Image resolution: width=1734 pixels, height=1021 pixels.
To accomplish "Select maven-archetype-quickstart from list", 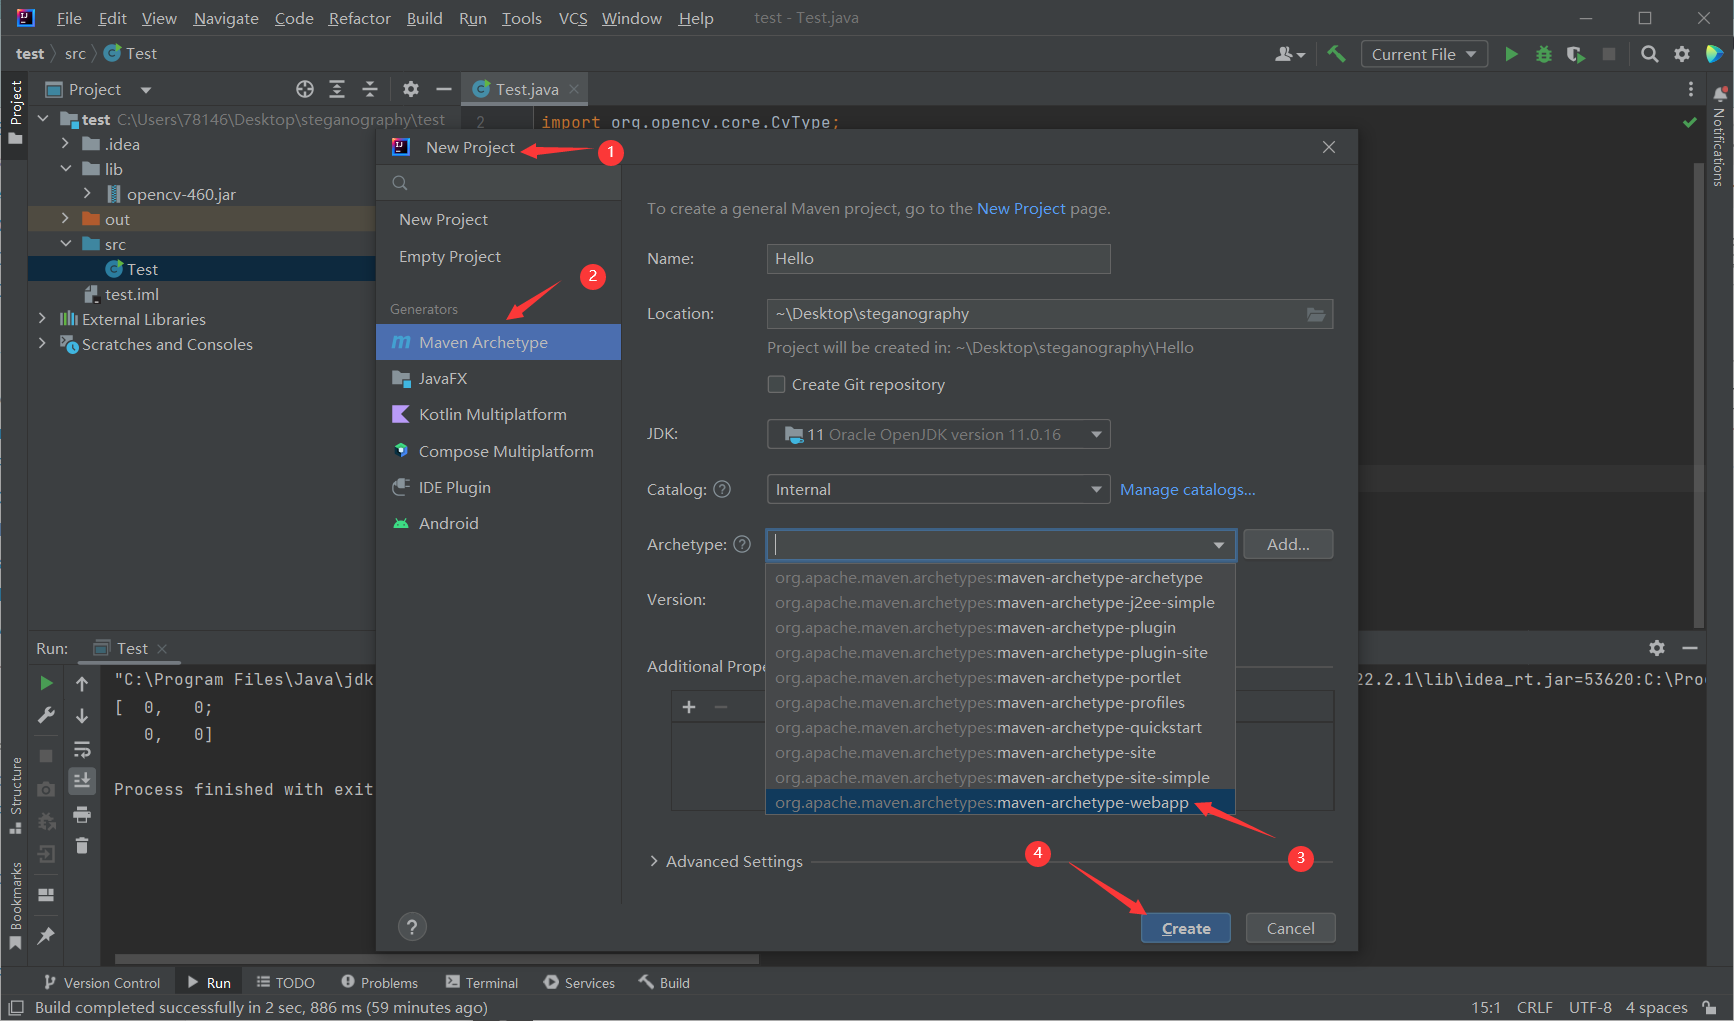I will coord(1000,727).
